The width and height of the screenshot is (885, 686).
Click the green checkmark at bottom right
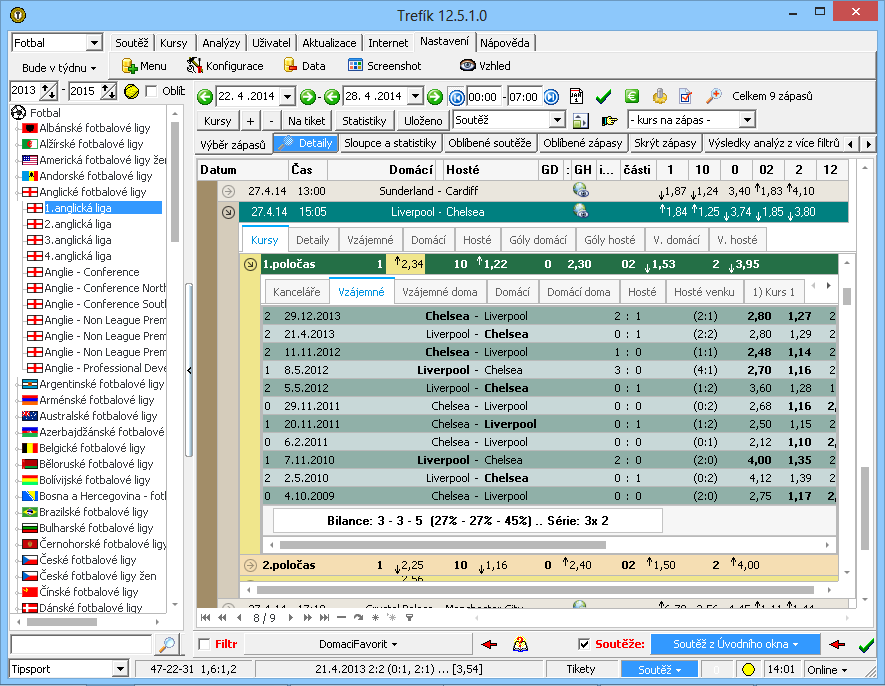pos(866,645)
